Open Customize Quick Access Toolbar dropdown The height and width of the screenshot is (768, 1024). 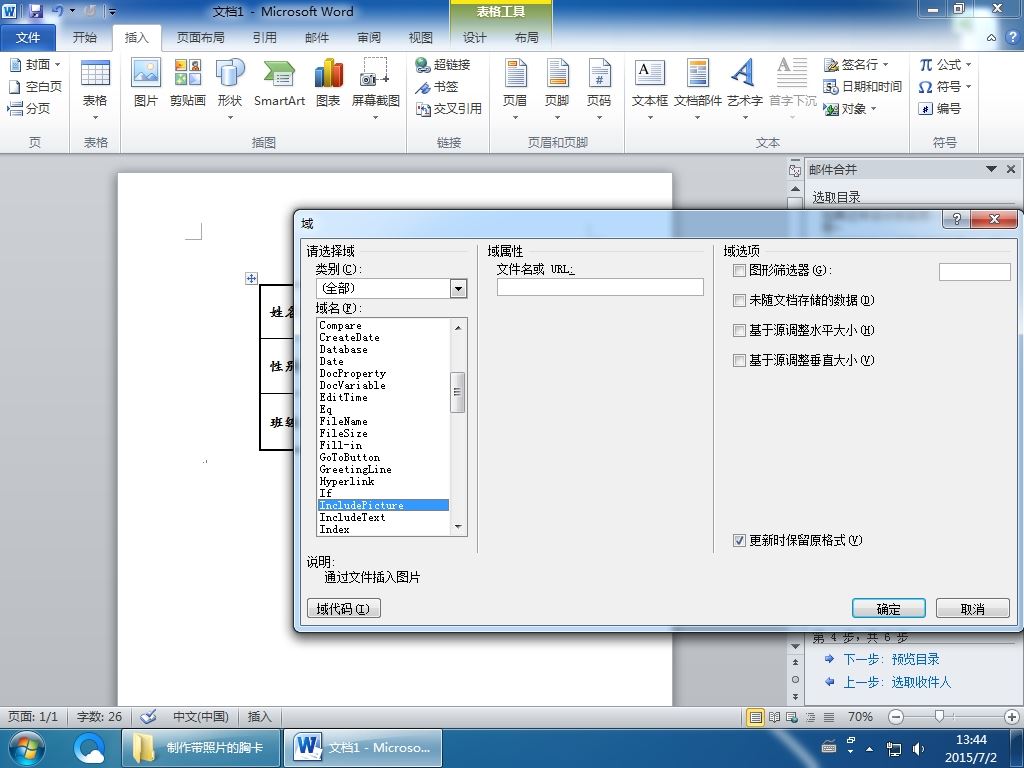coord(112,11)
